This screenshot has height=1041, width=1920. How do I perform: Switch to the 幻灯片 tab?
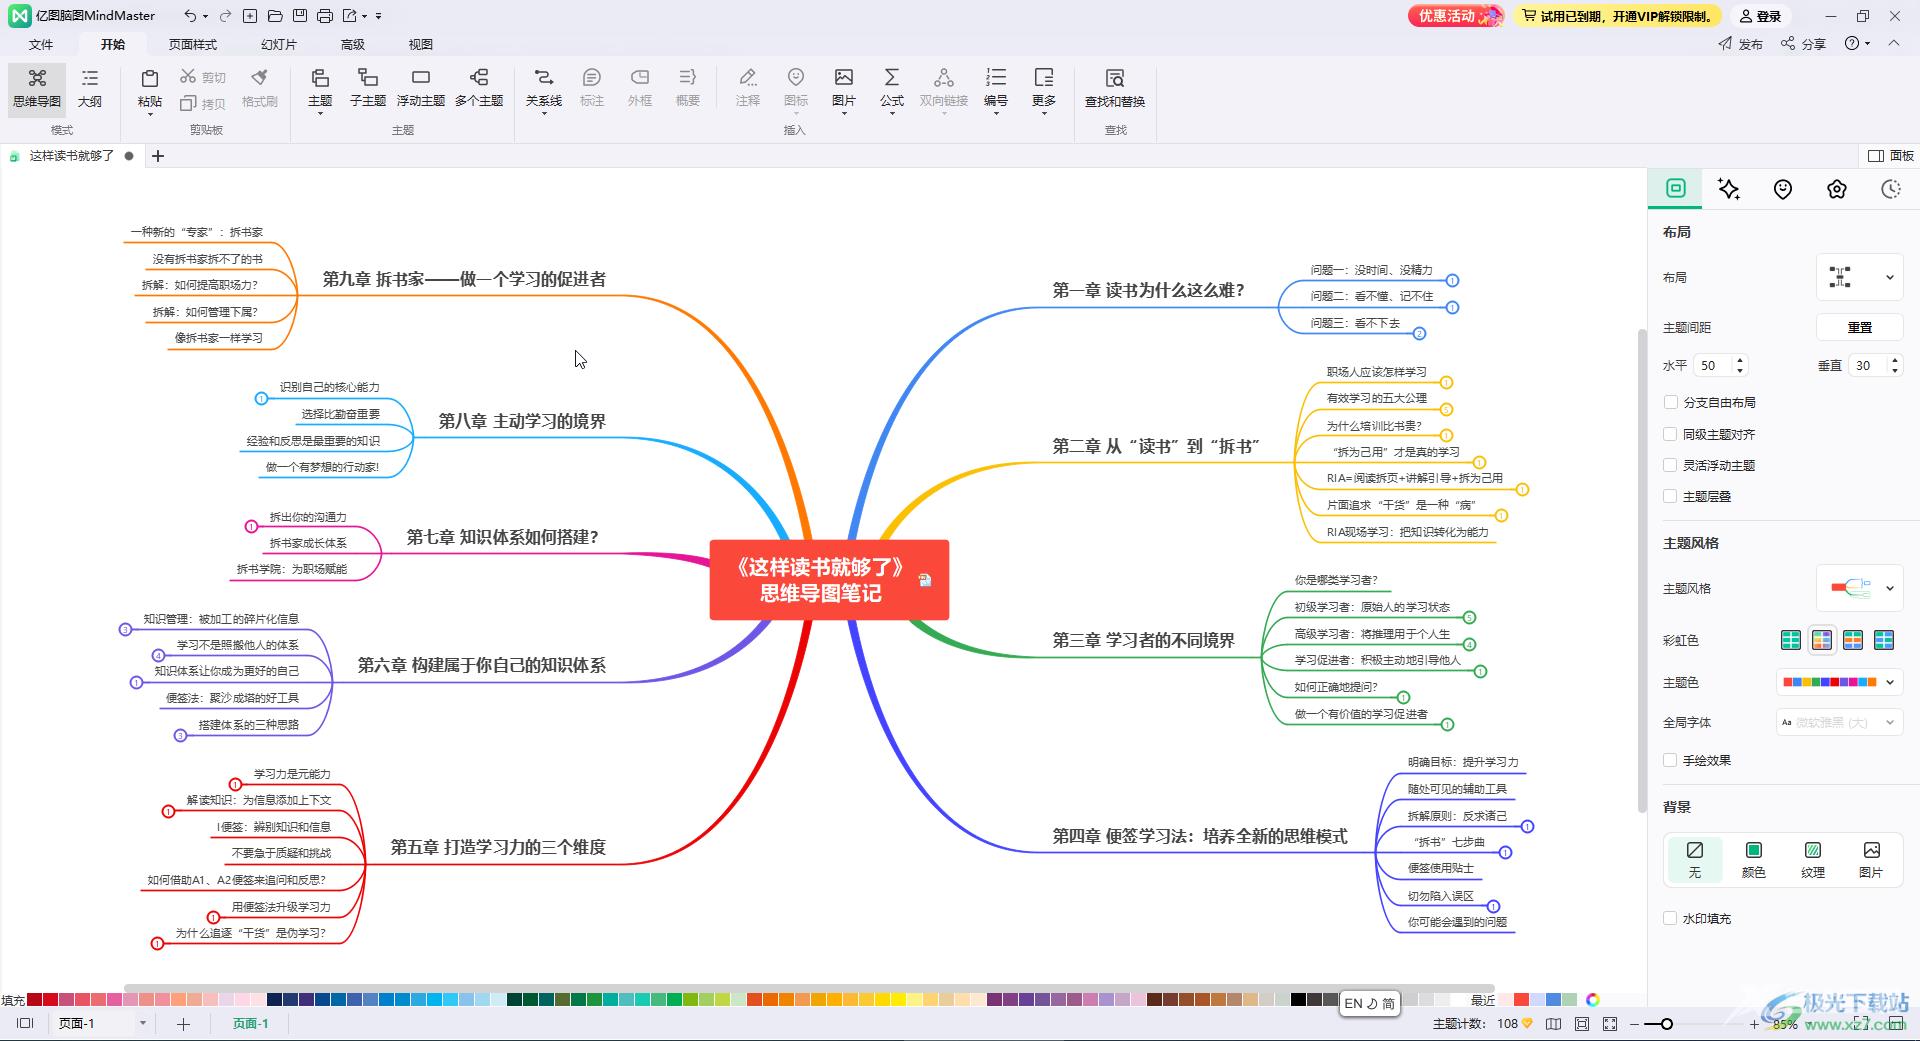point(279,44)
